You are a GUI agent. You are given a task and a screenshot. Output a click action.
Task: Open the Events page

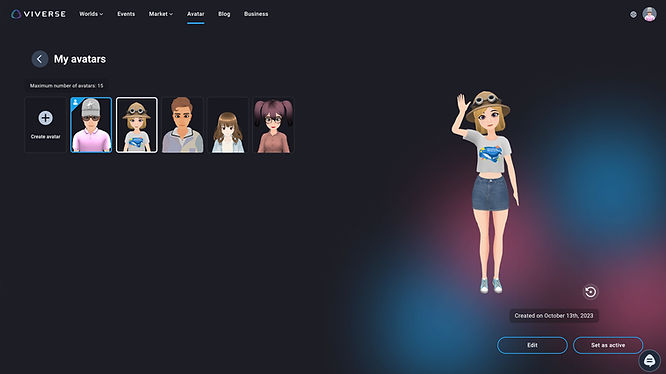[x=126, y=14]
